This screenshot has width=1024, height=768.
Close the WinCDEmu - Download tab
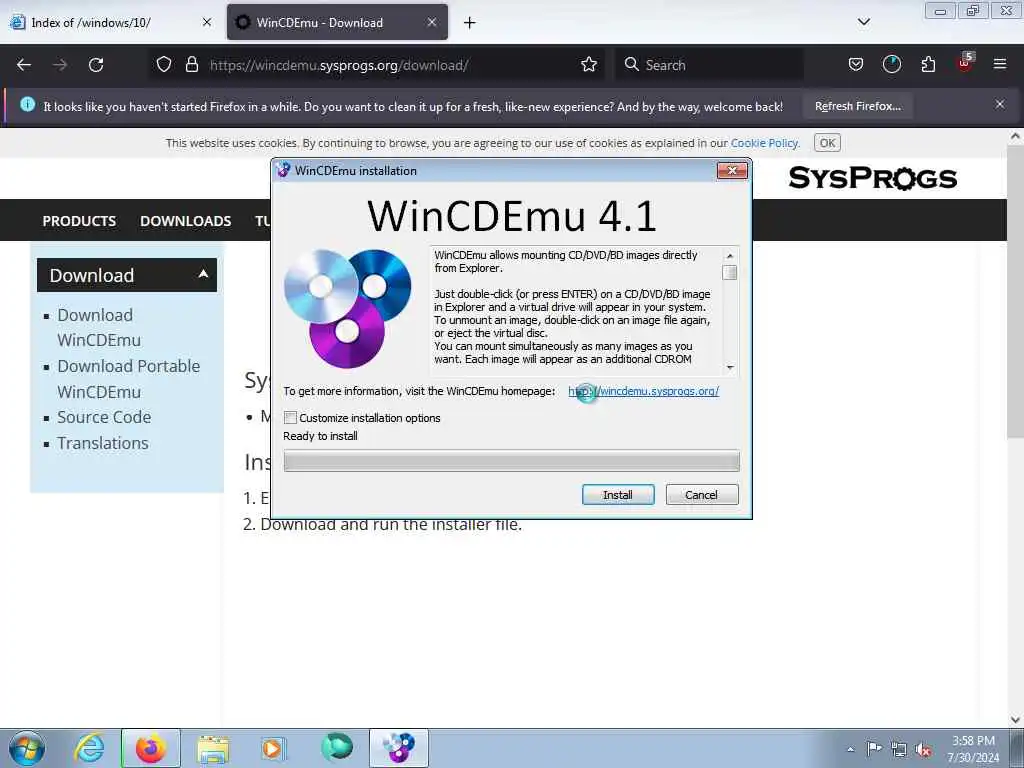(x=432, y=22)
